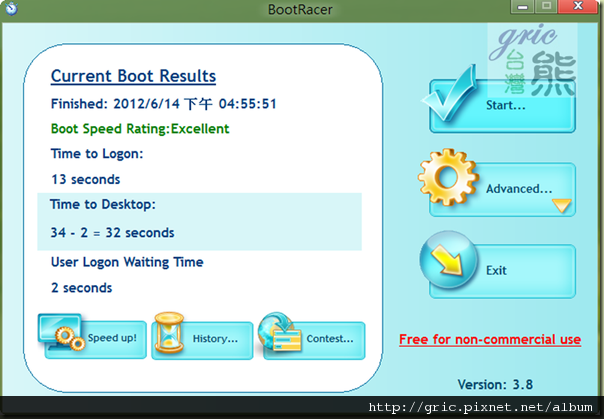The image size is (604, 419).
Task: Click the 34 - 2 = 32 seconds value
Action: pyautogui.click(x=112, y=233)
